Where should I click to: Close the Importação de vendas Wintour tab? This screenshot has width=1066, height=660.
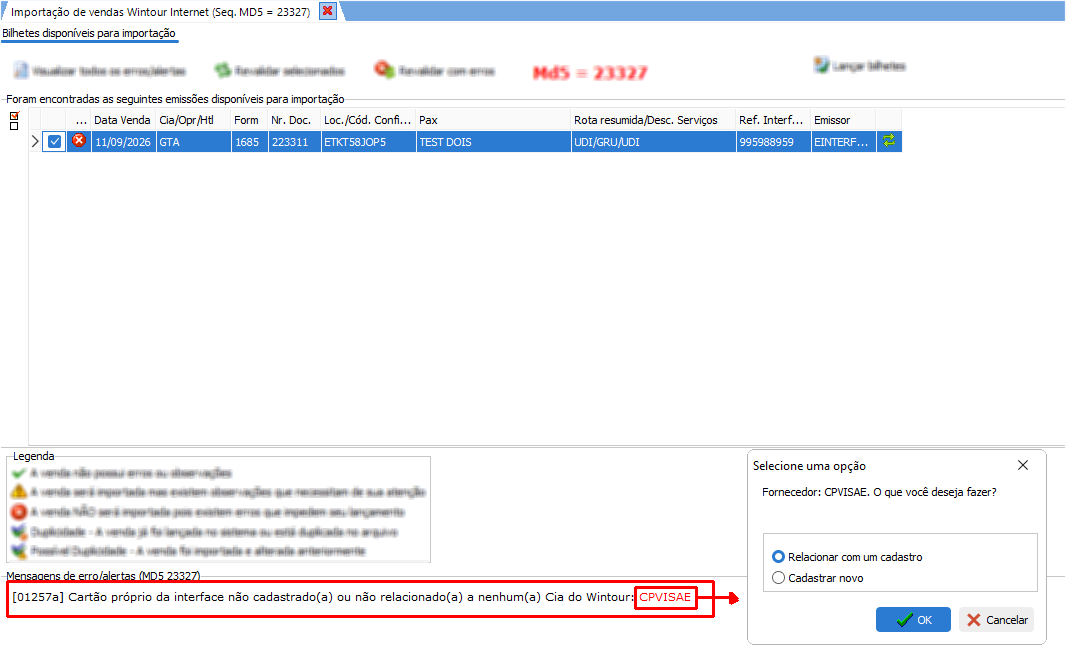328,11
